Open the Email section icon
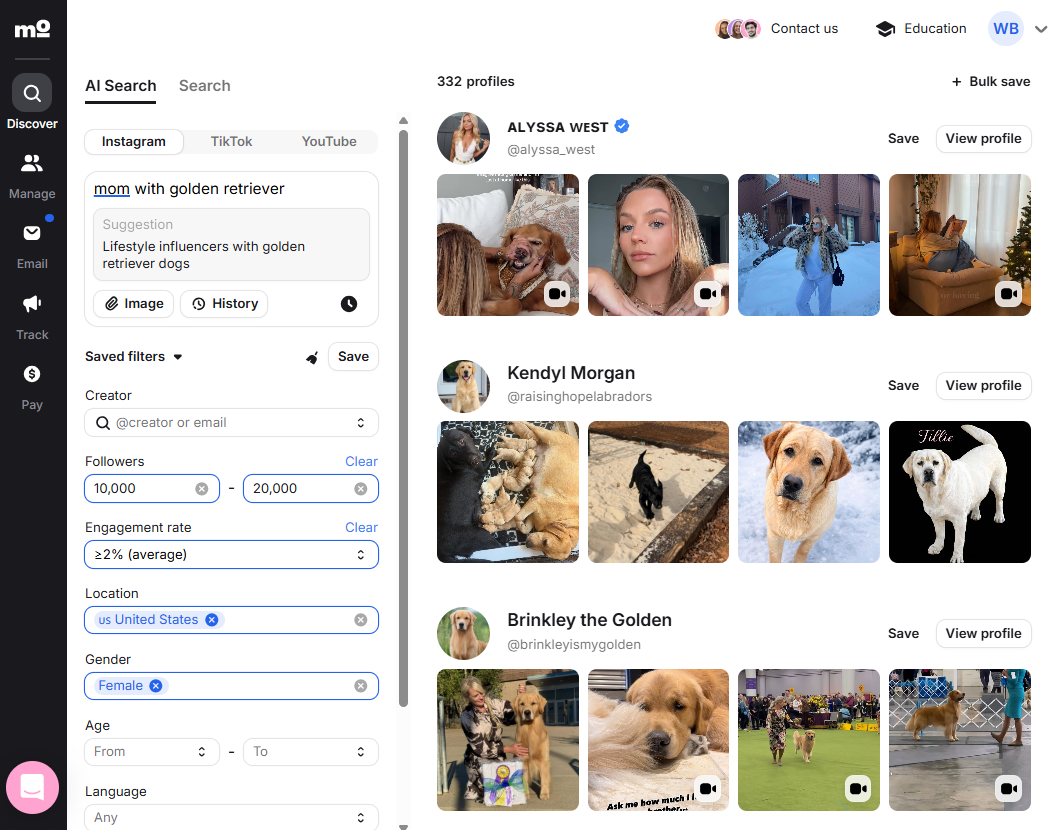 (32, 233)
